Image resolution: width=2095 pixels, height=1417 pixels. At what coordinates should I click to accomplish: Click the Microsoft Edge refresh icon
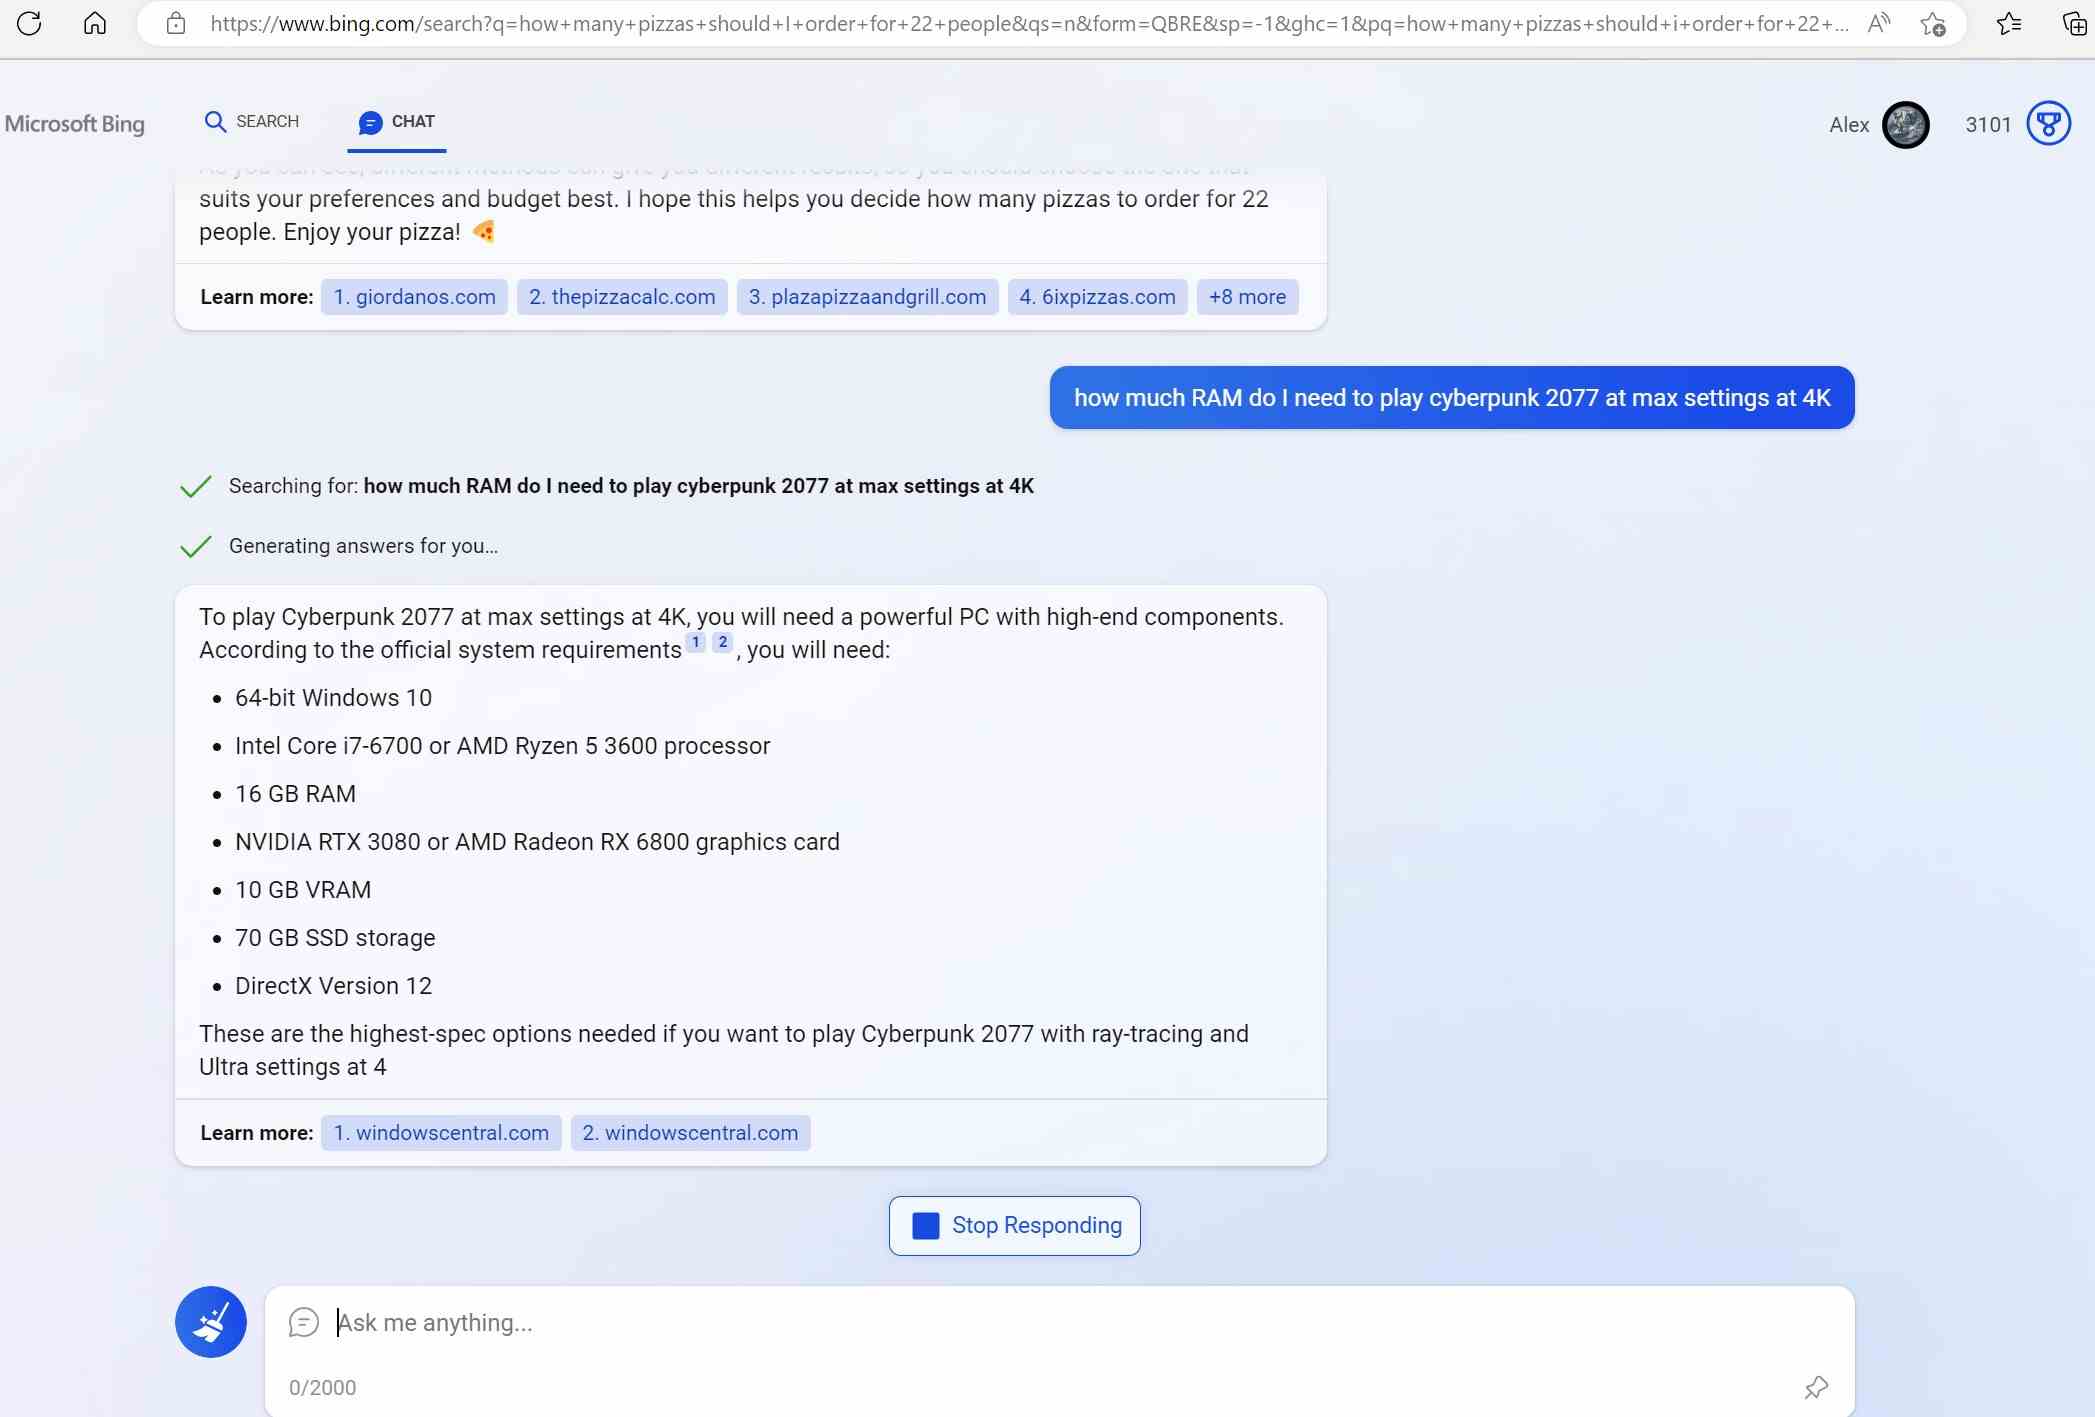(28, 24)
